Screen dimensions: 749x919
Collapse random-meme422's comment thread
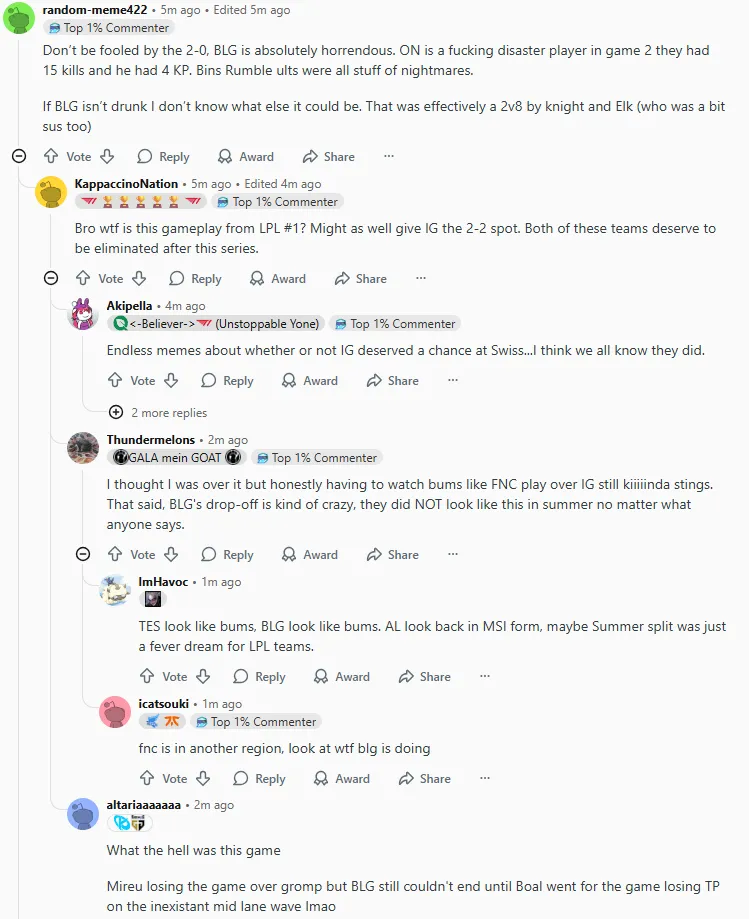(18, 156)
